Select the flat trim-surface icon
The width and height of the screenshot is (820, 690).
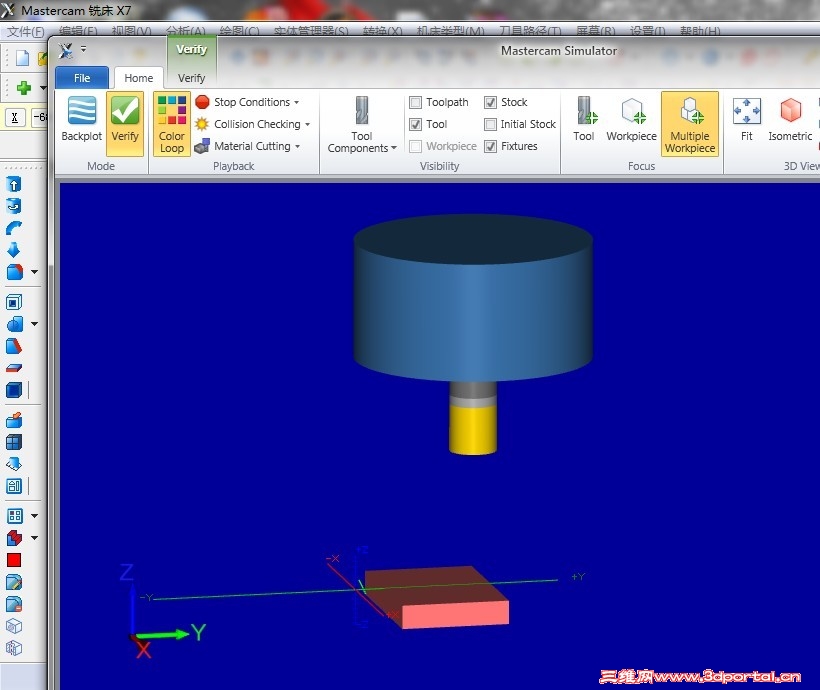coord(14,368)
